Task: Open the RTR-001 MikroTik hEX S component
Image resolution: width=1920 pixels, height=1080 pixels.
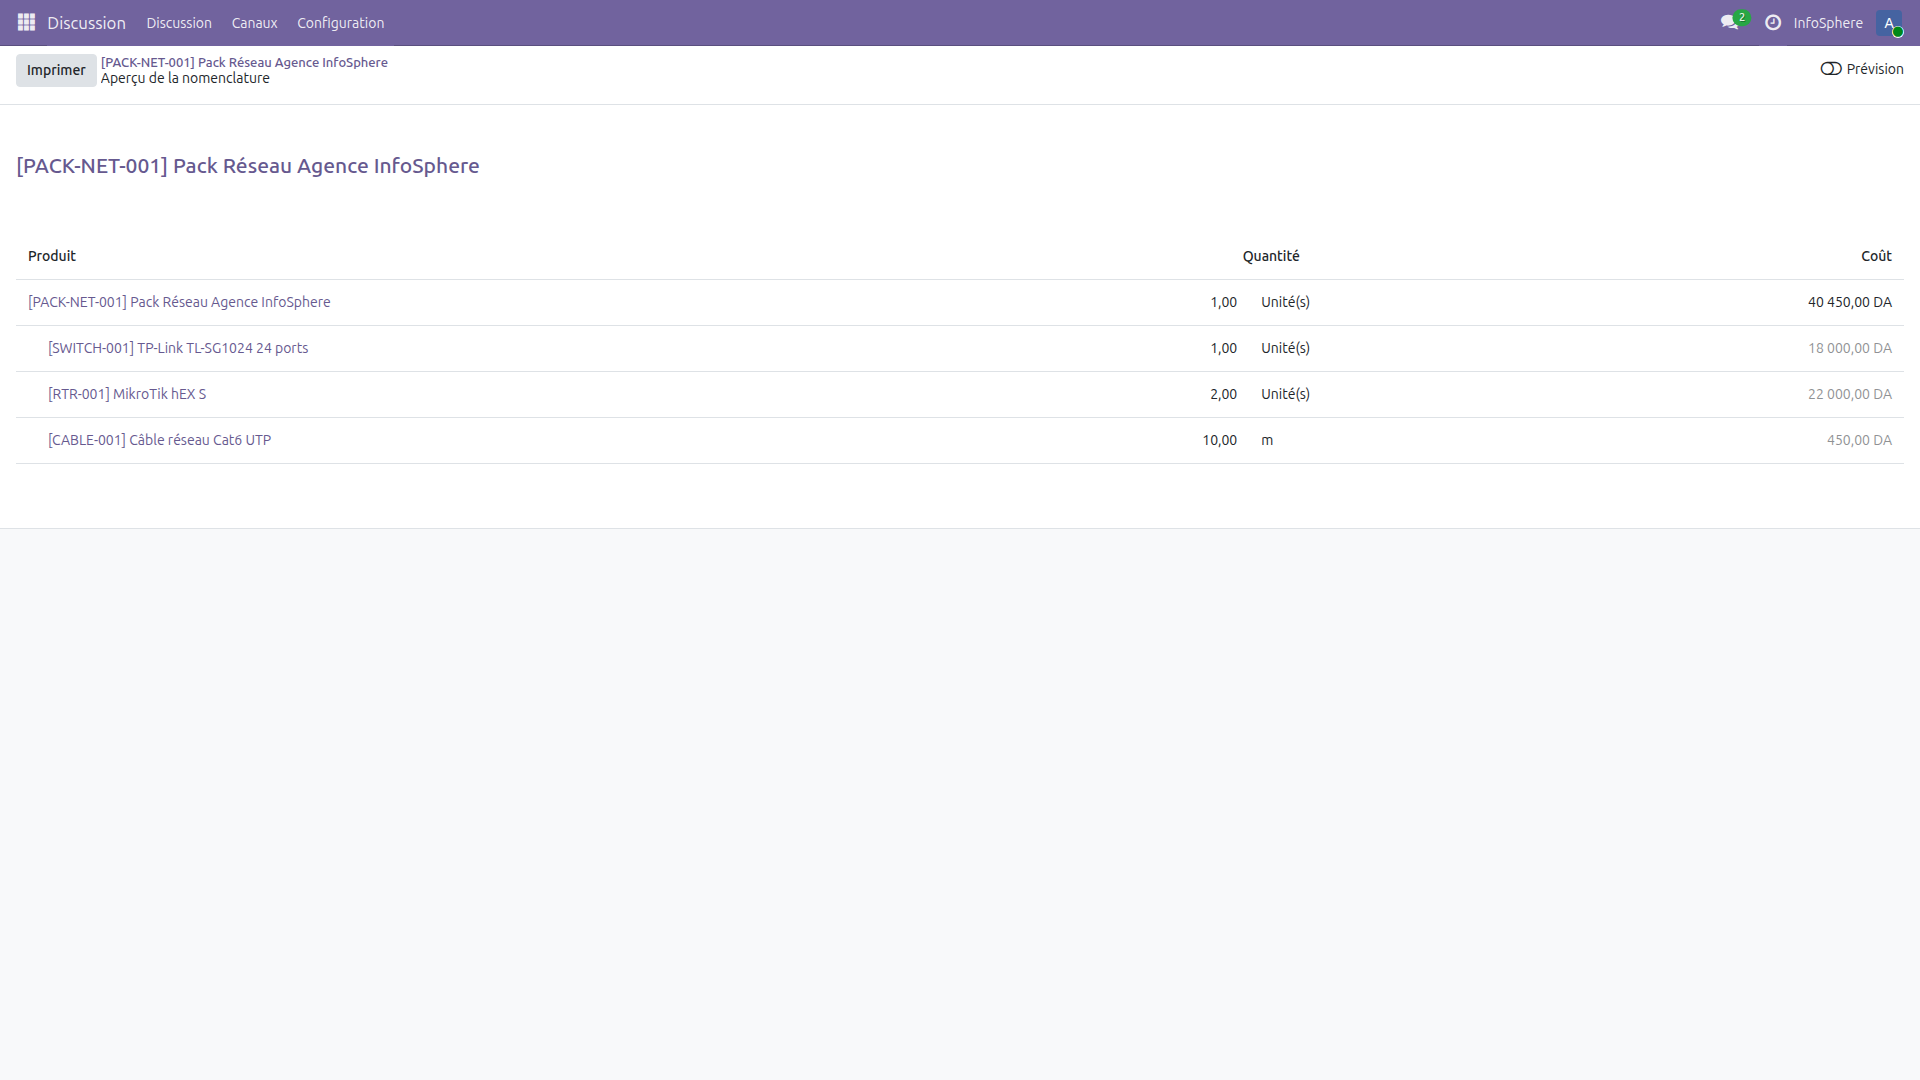Action: point(127,394)
